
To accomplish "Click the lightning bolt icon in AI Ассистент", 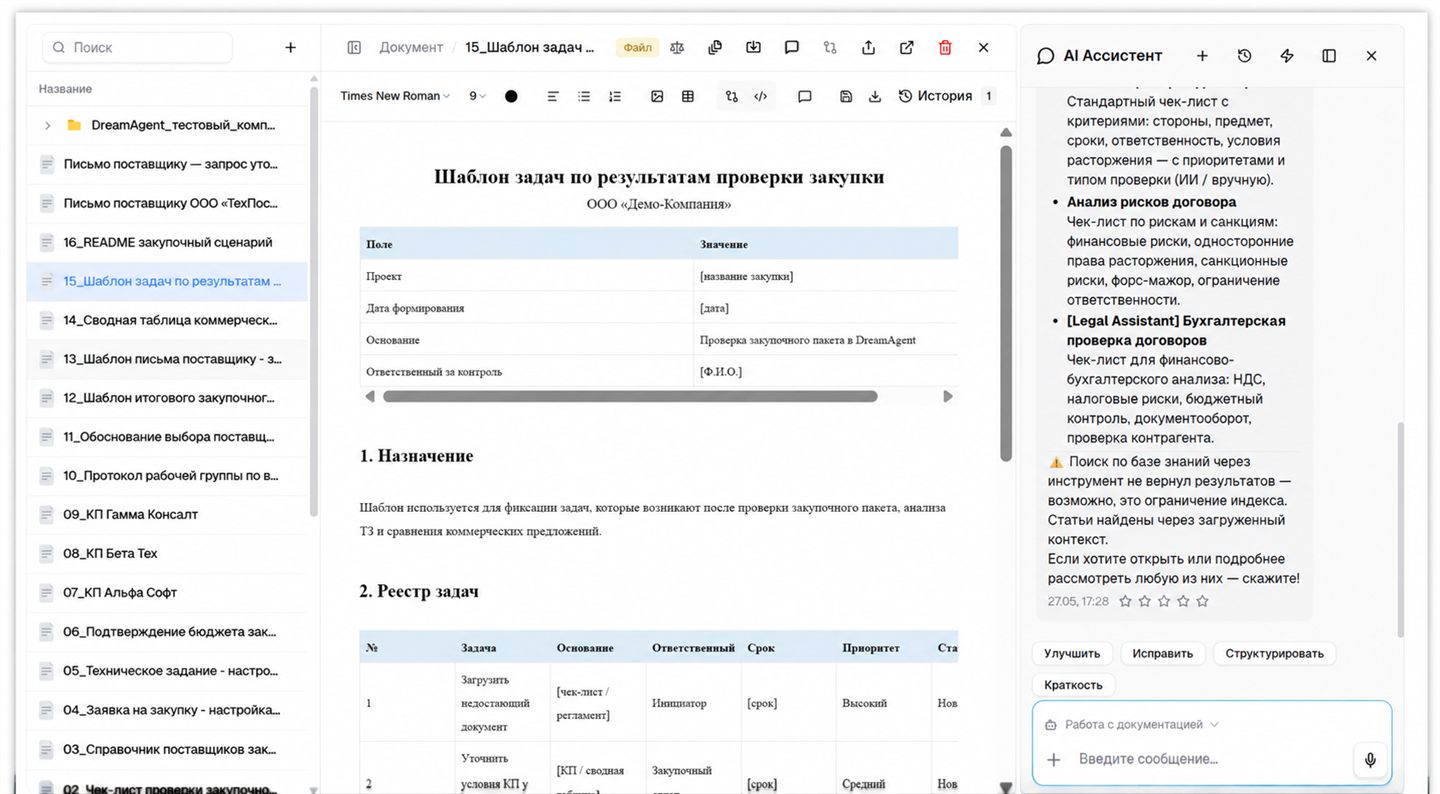I will 1287,56.
